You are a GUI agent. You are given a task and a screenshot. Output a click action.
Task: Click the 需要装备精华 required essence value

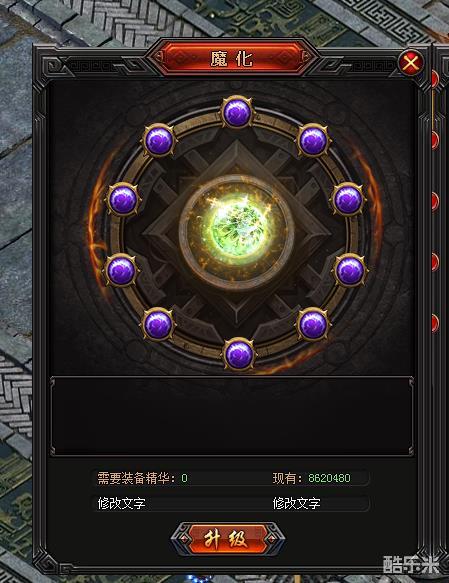184,478
